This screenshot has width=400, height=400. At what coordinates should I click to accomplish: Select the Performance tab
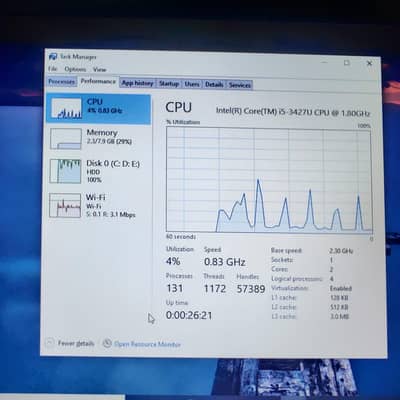pyautogui.click(x=98, y=82)
